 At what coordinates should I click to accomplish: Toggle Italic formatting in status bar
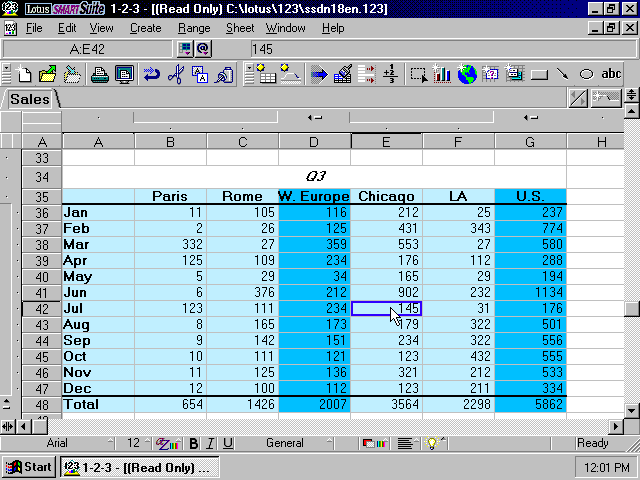[x=210, y=443]
